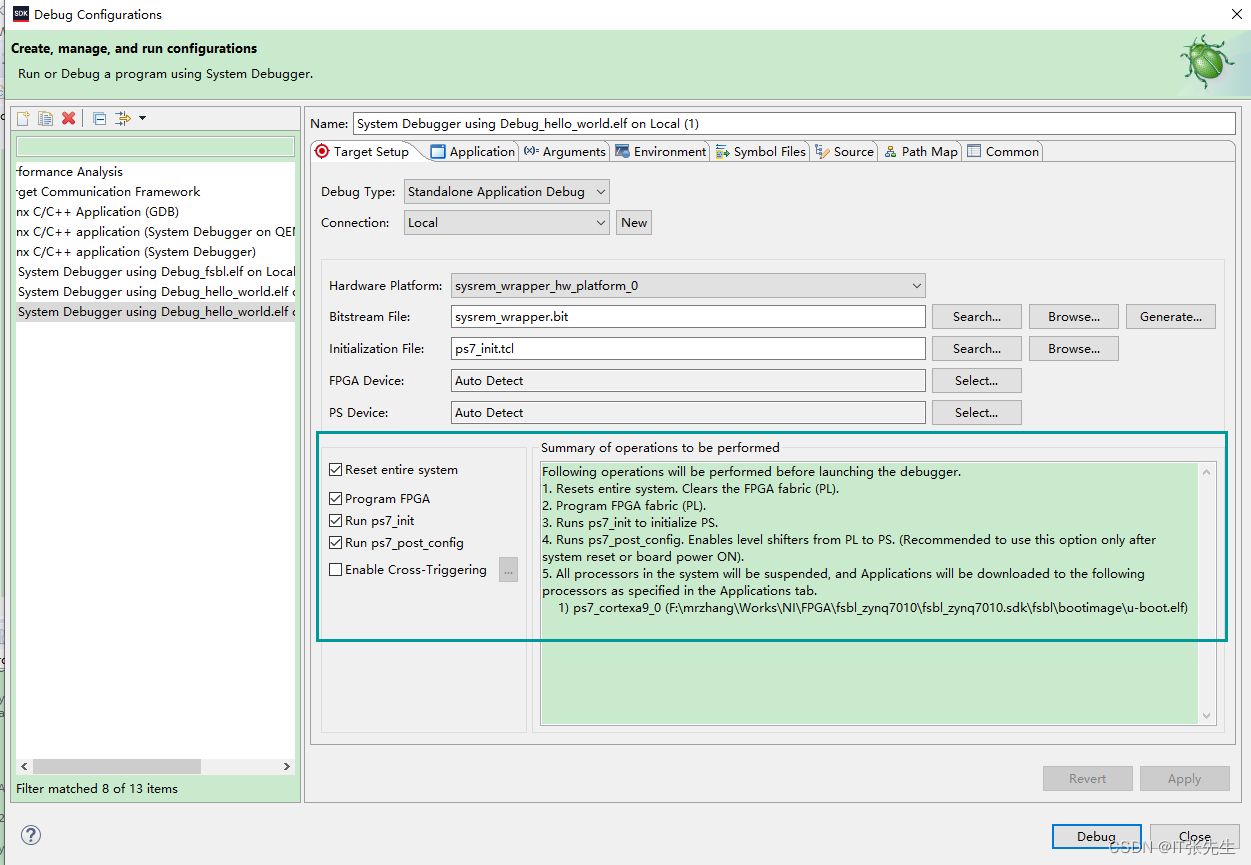Click New next to Connection
This screenshot has width=1251, height=865.
634,223
